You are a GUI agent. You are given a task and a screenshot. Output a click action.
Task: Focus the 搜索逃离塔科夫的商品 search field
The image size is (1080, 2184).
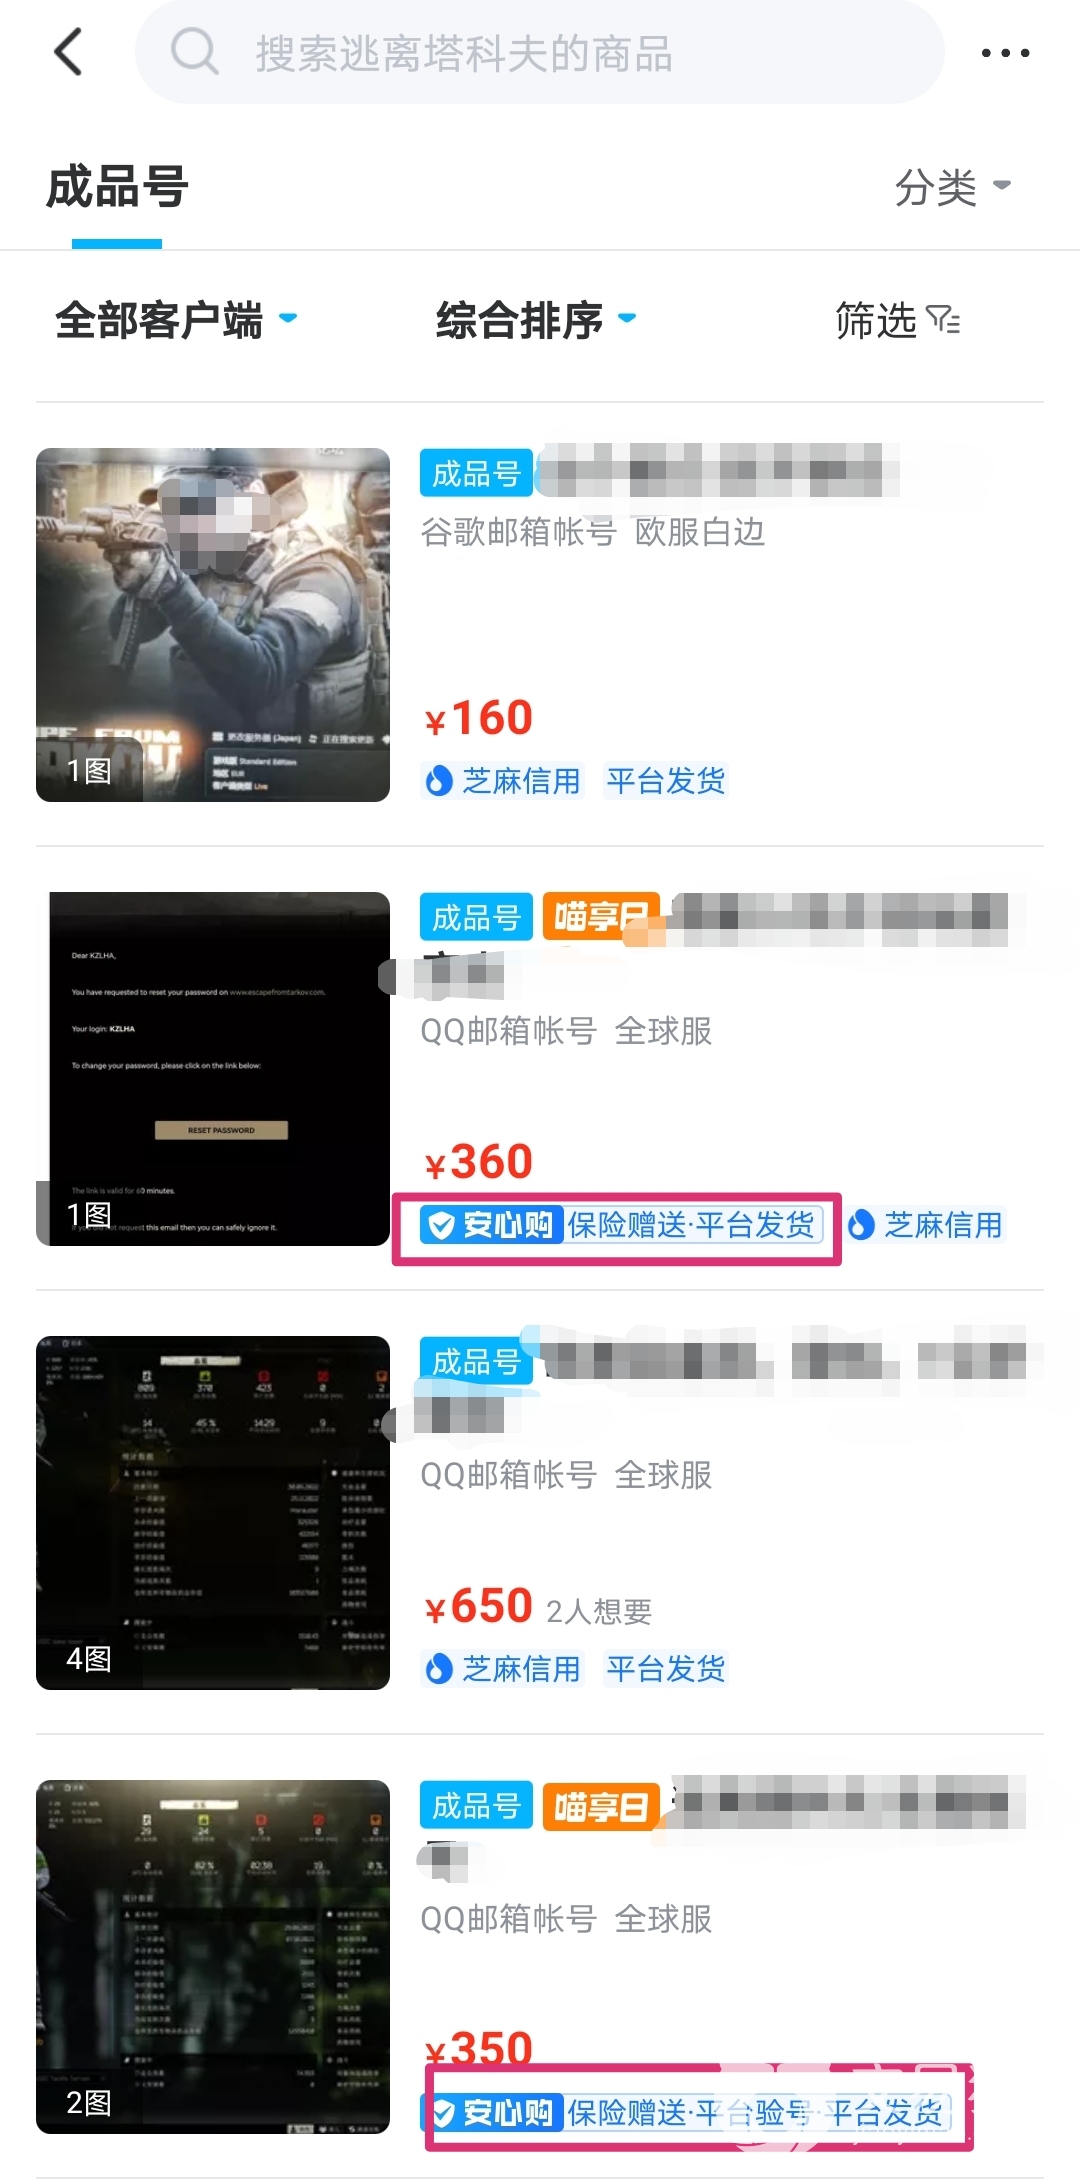click(x=540, y=52)
